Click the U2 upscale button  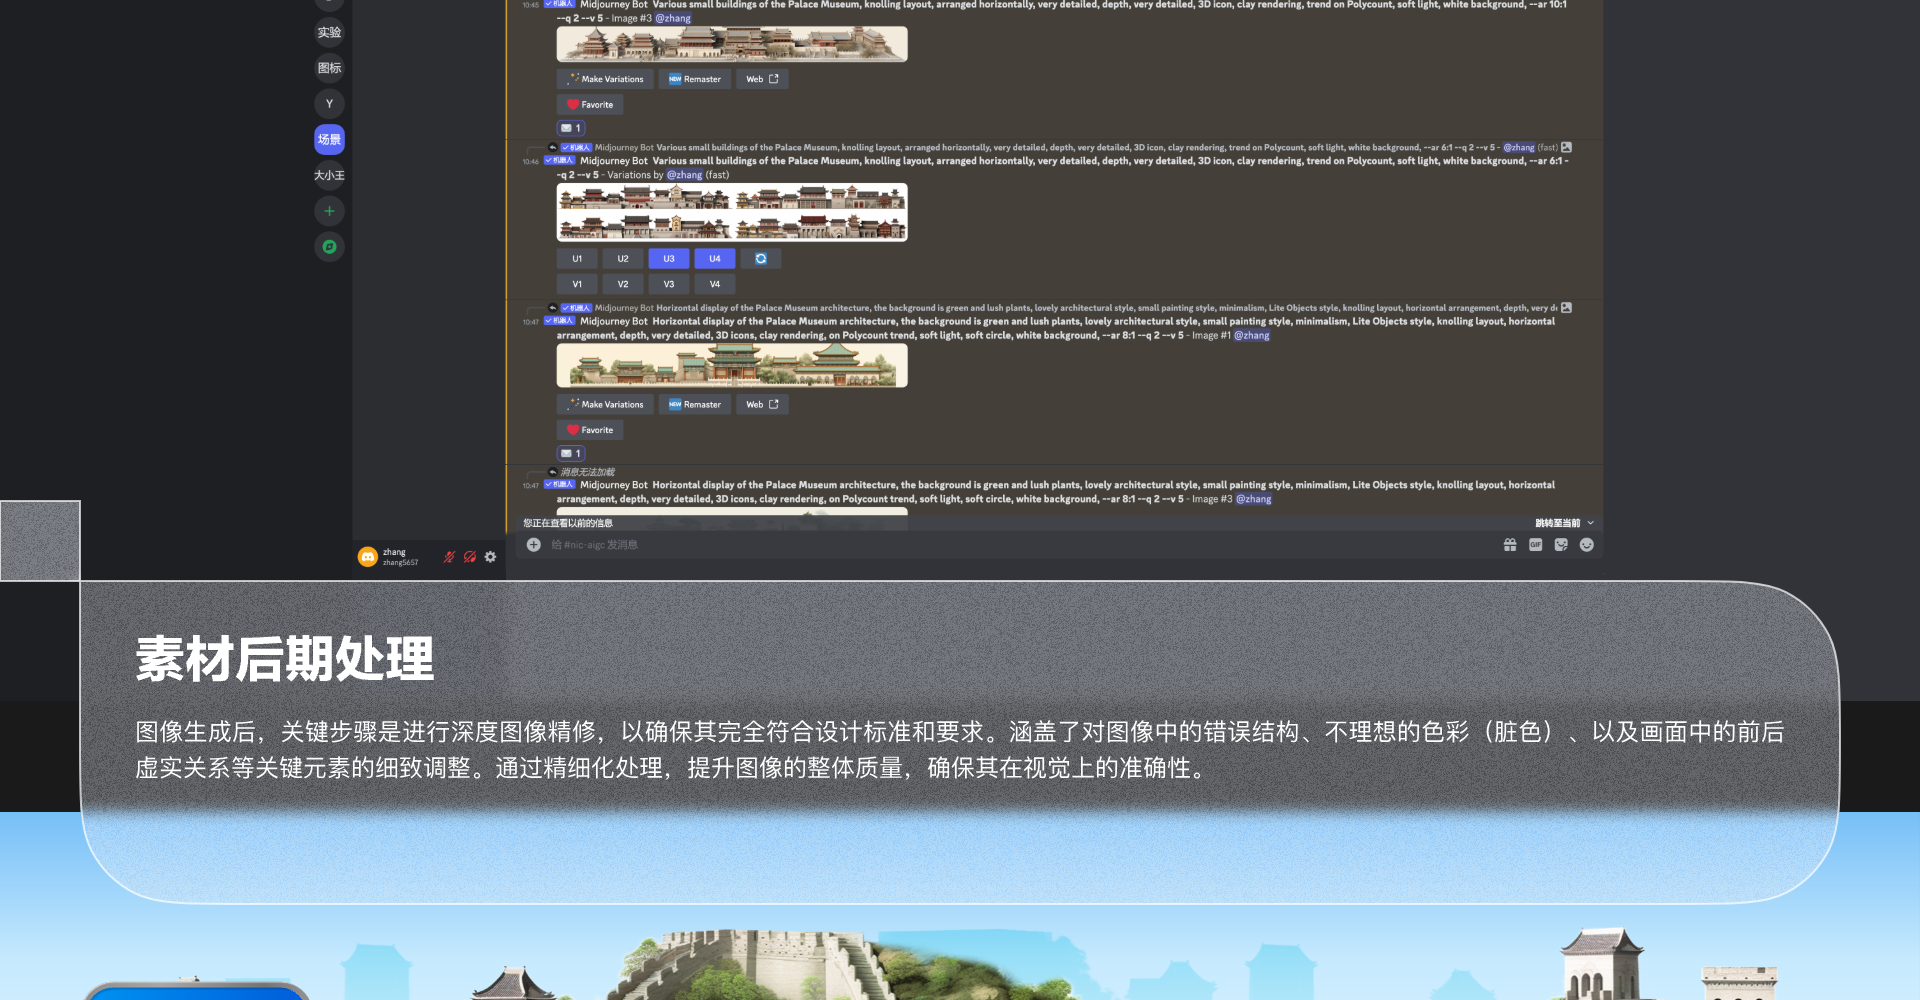(623, 259)
